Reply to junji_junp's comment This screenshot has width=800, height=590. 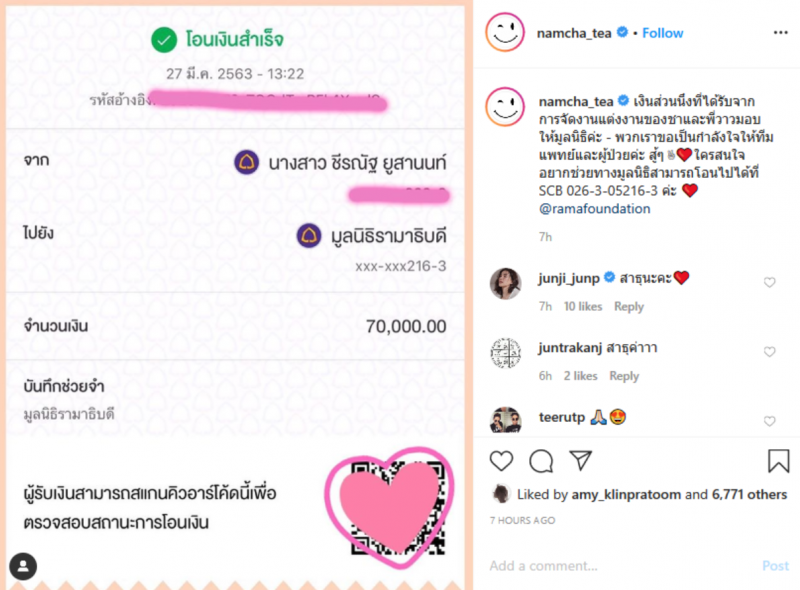click(x=629, y=306)
